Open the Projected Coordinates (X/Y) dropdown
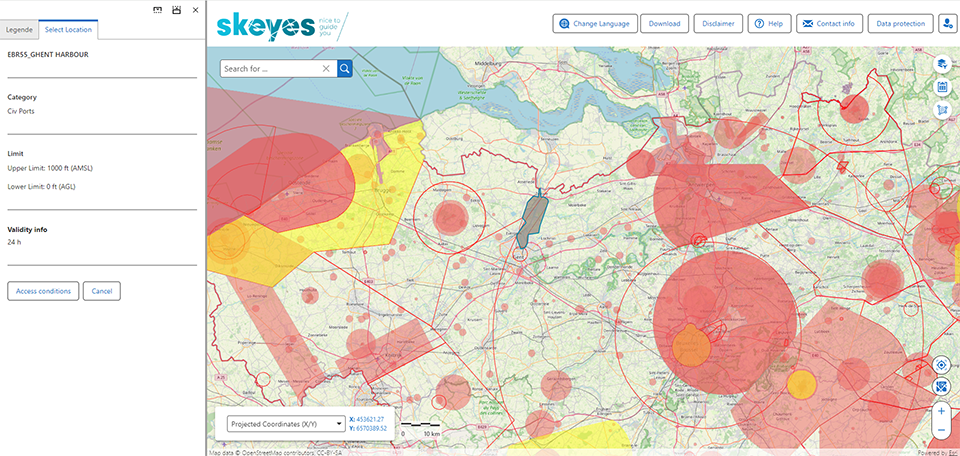Screen dimensions: 960x456 coord(285,423)
